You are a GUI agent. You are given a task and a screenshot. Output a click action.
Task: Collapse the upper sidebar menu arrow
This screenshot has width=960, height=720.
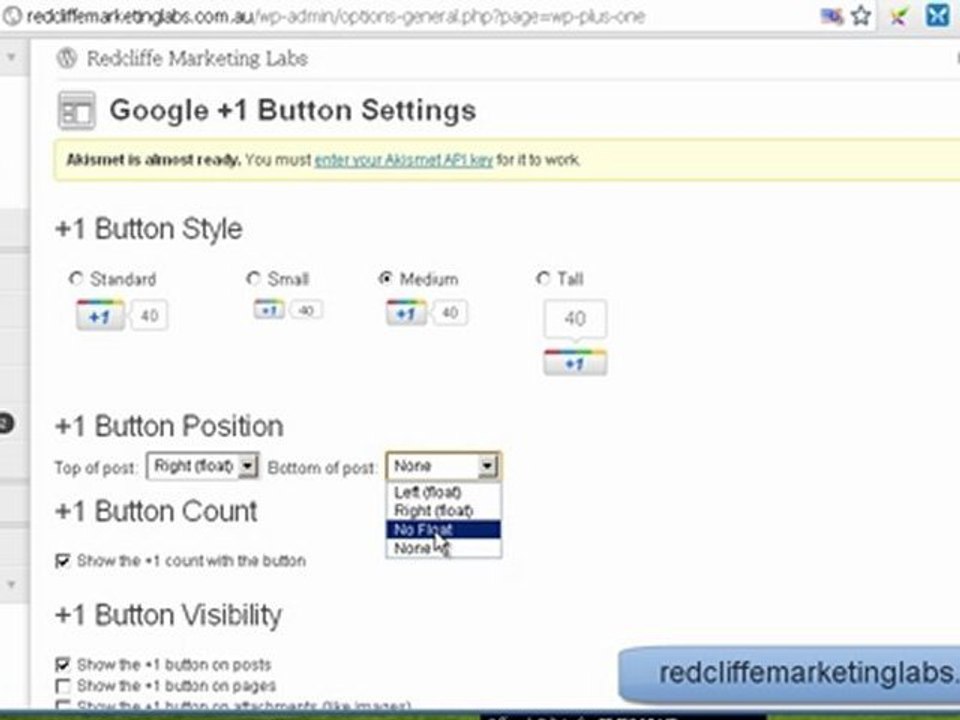click(x=11, y=58)
